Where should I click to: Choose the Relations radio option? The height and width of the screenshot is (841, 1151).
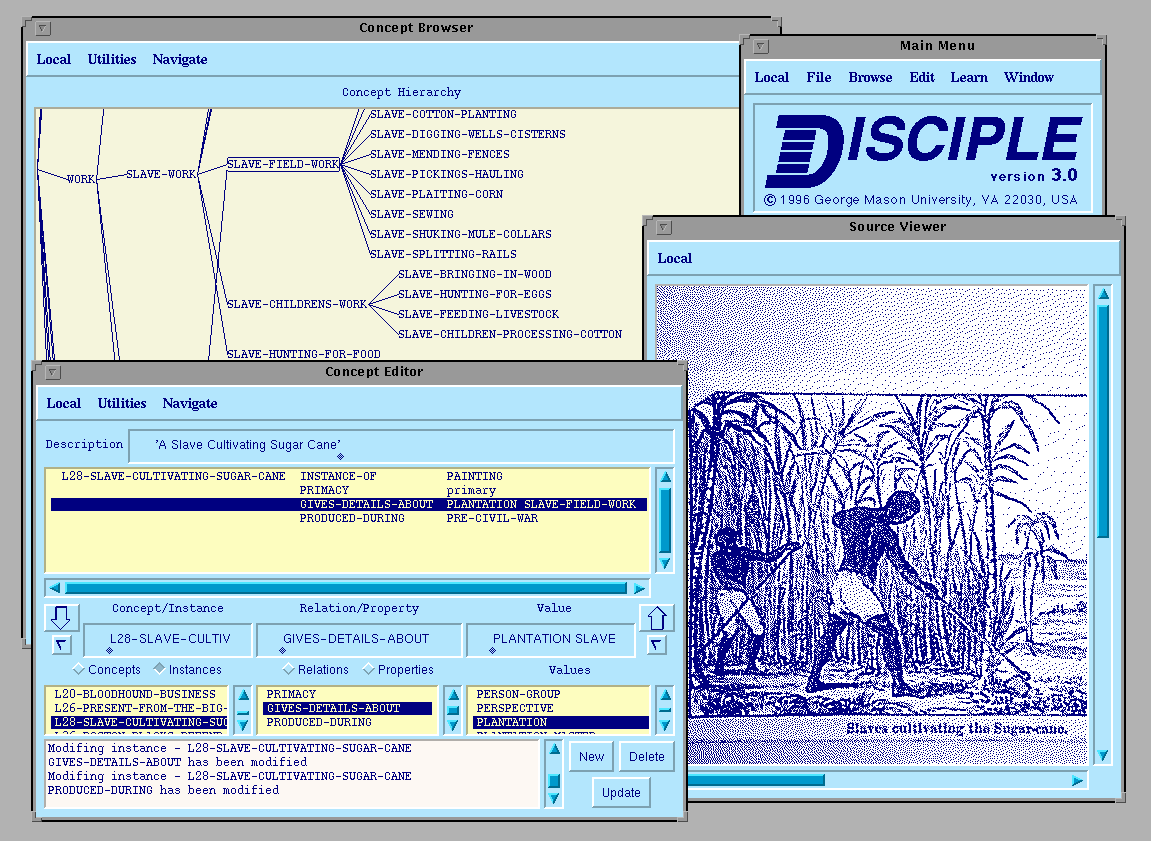(x=289, y=669)
